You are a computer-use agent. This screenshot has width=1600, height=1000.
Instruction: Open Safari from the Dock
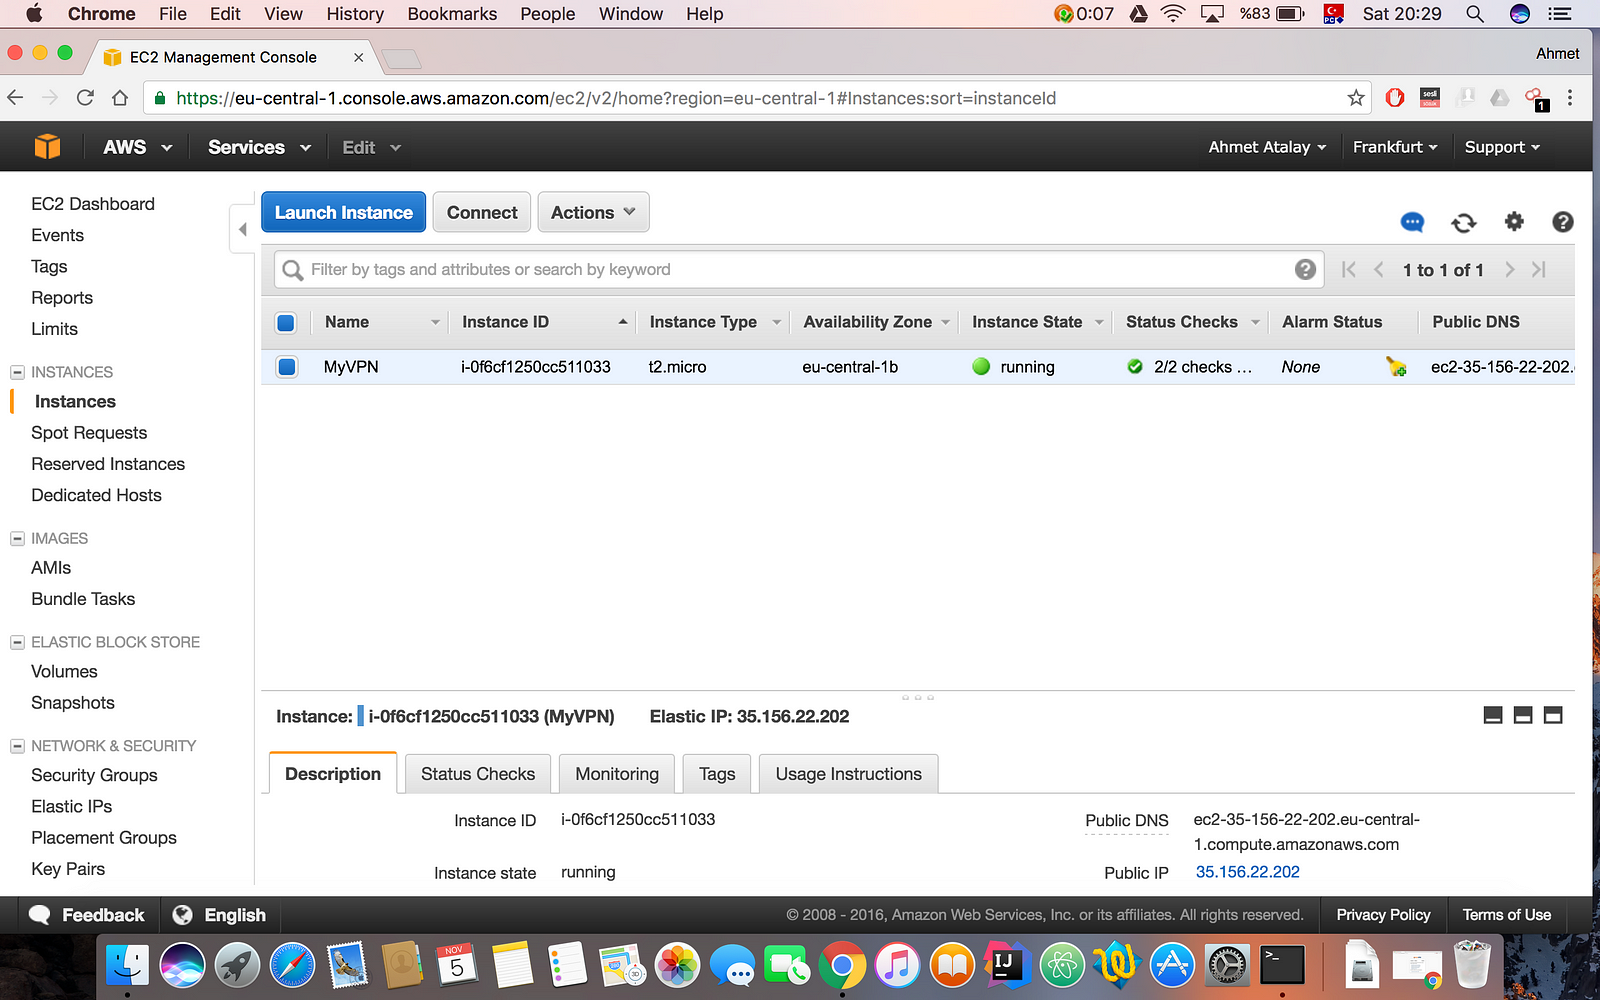tap(291, 966)
